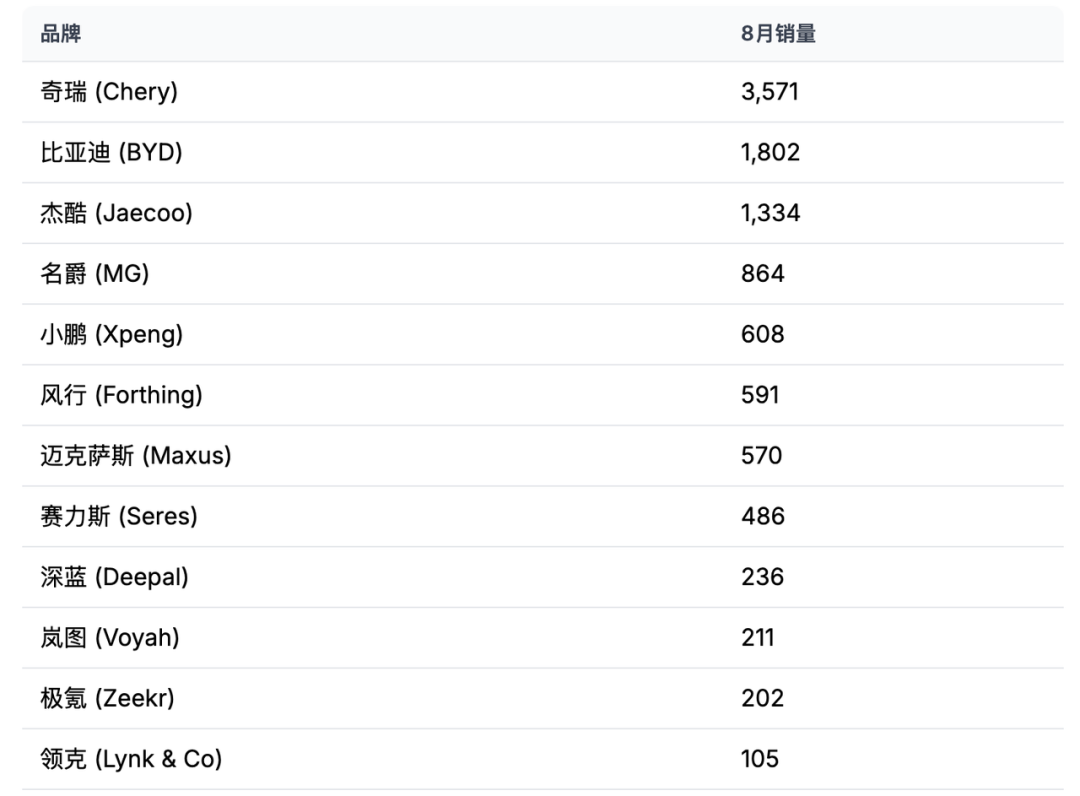Select the 风行 (Forthing) brand cell
Screen dimensions: 1080x796
121,395
